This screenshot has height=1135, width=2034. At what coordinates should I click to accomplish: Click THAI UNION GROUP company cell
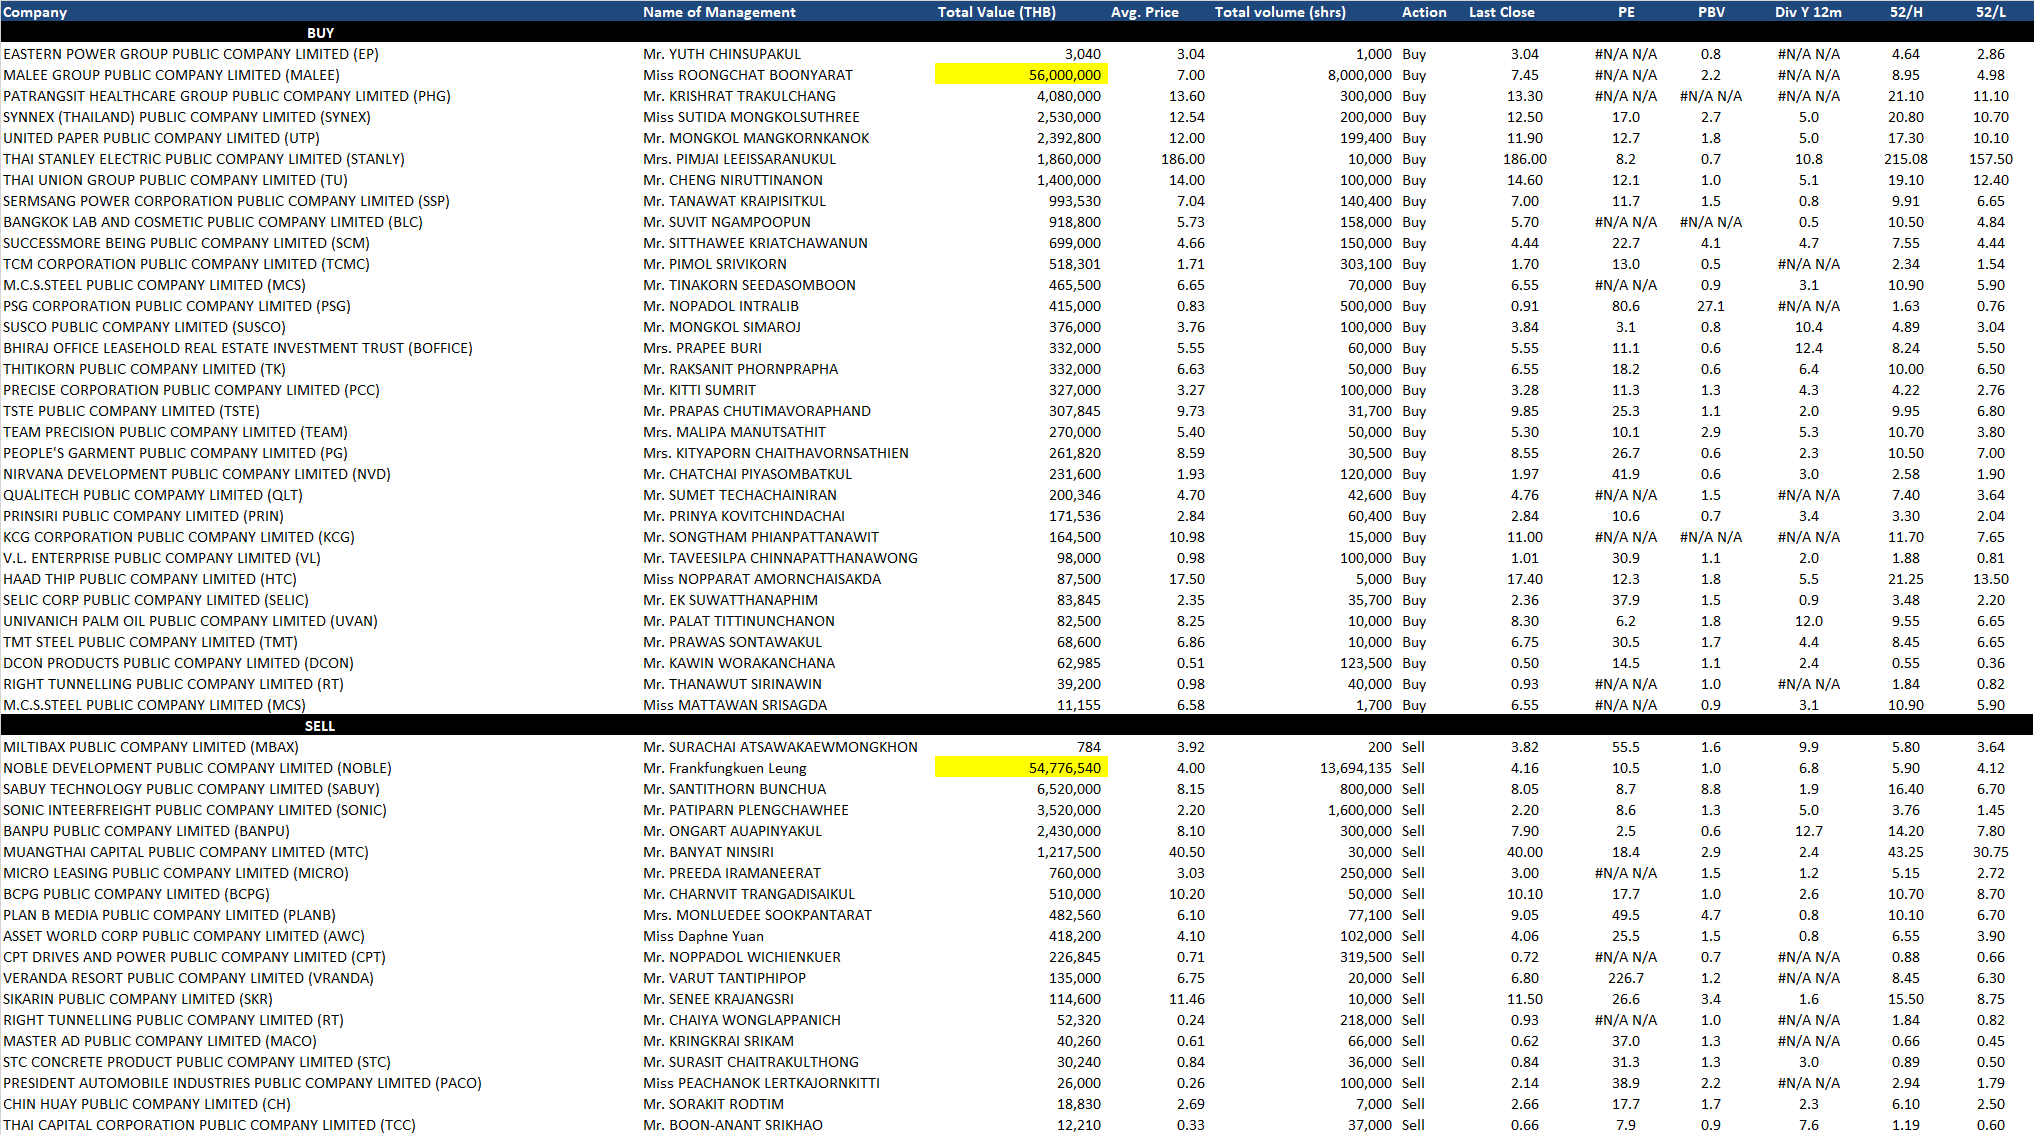point(175,180)
